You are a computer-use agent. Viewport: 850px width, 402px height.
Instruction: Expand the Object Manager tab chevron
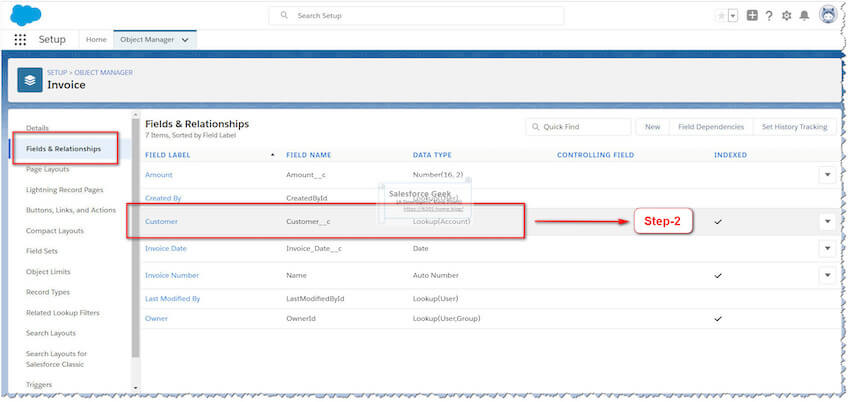pos(185,40)
